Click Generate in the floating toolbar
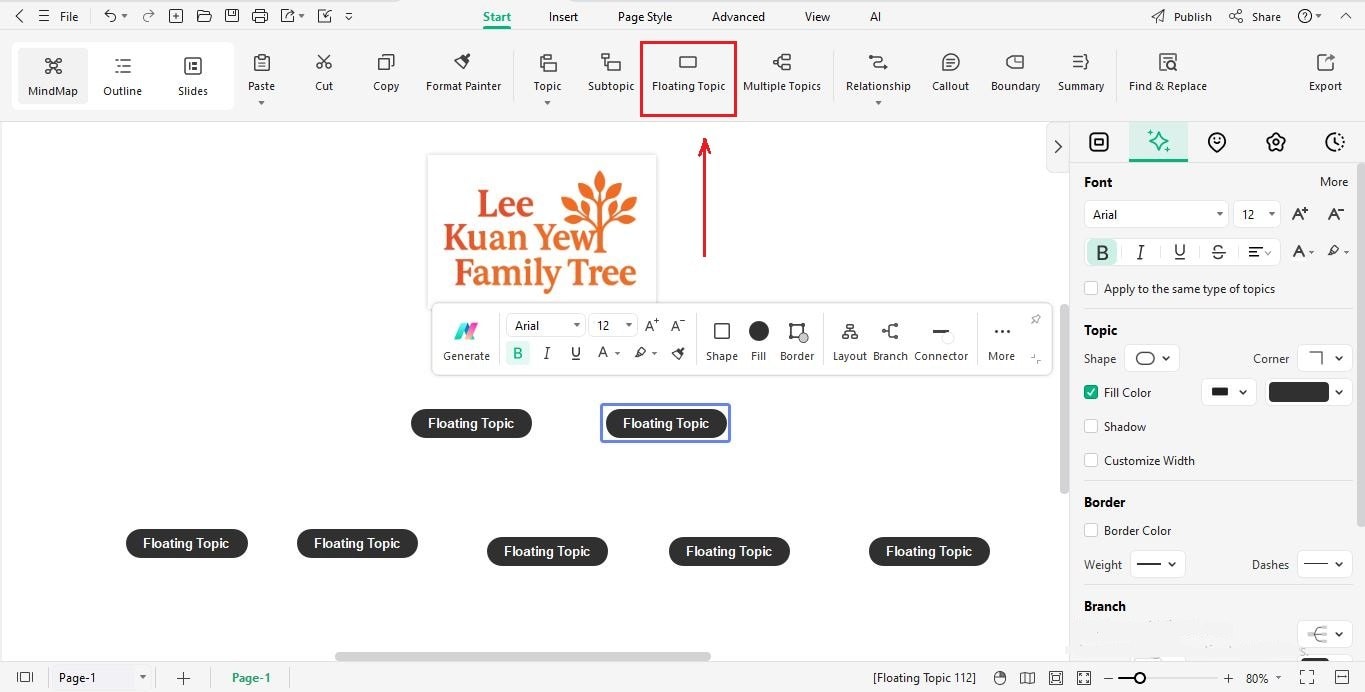The height and width of the screenshot is (692, 1365). [466, 340]
